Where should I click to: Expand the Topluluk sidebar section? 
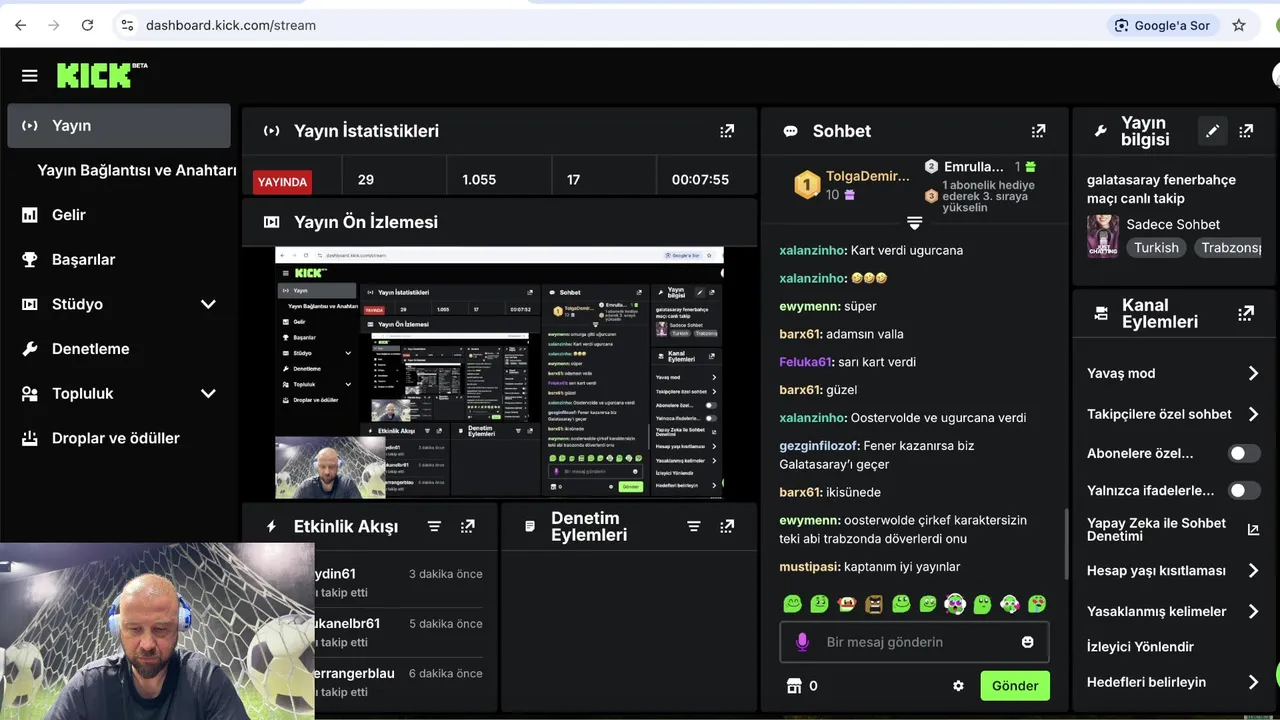coord(208,393)
